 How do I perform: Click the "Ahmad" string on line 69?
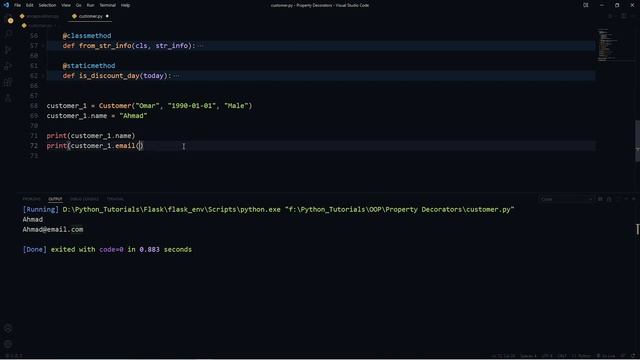[x=133, y=116]
